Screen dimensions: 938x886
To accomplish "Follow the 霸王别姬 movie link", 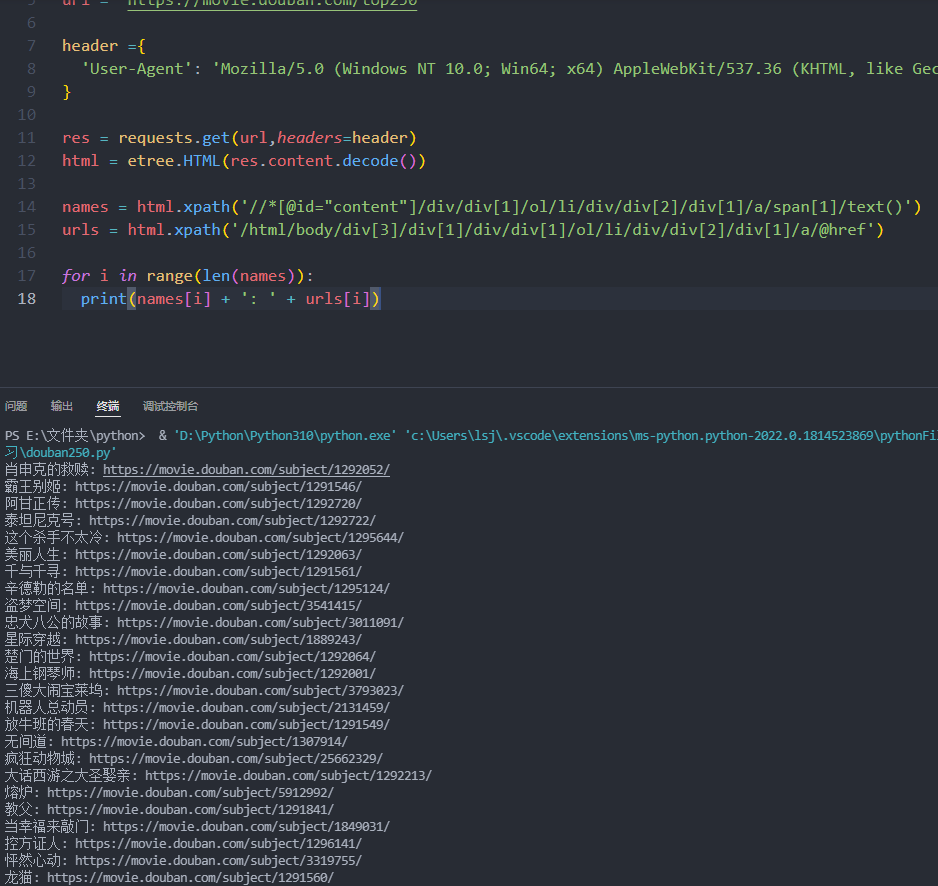I will click(218, 486).
